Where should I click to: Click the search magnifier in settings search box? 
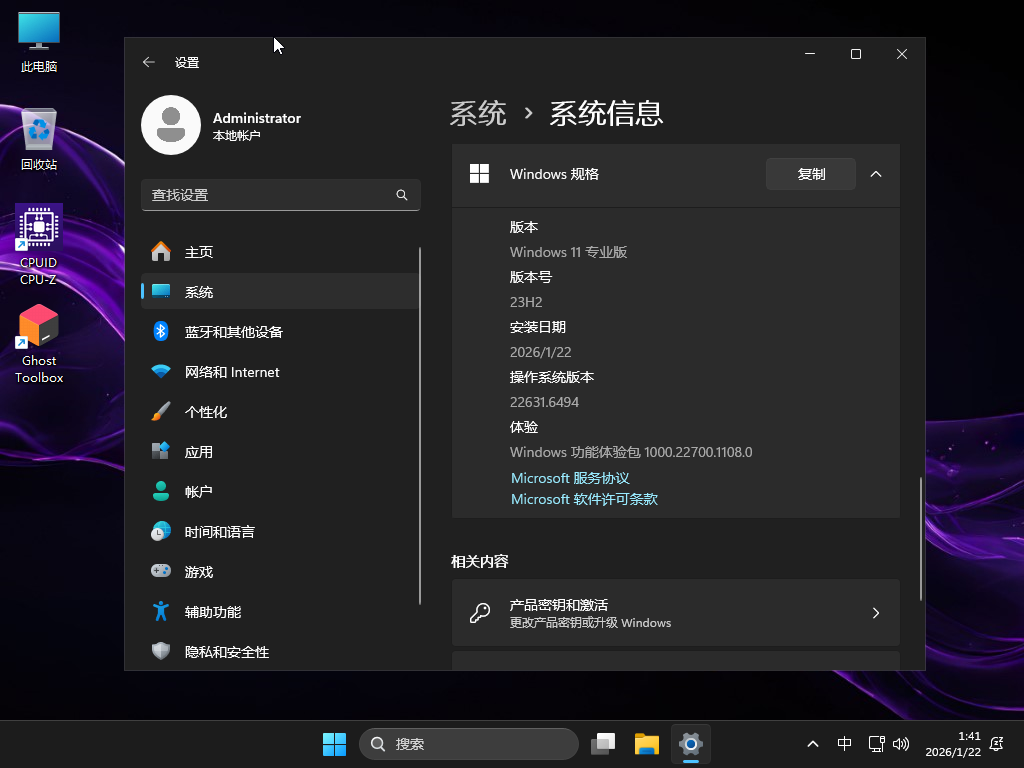coord(402,195)
